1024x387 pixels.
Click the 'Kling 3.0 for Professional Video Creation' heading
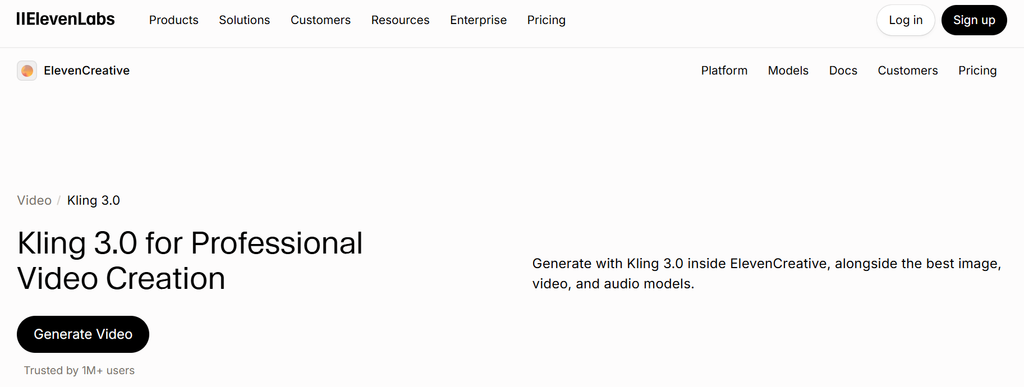[189, 261]
